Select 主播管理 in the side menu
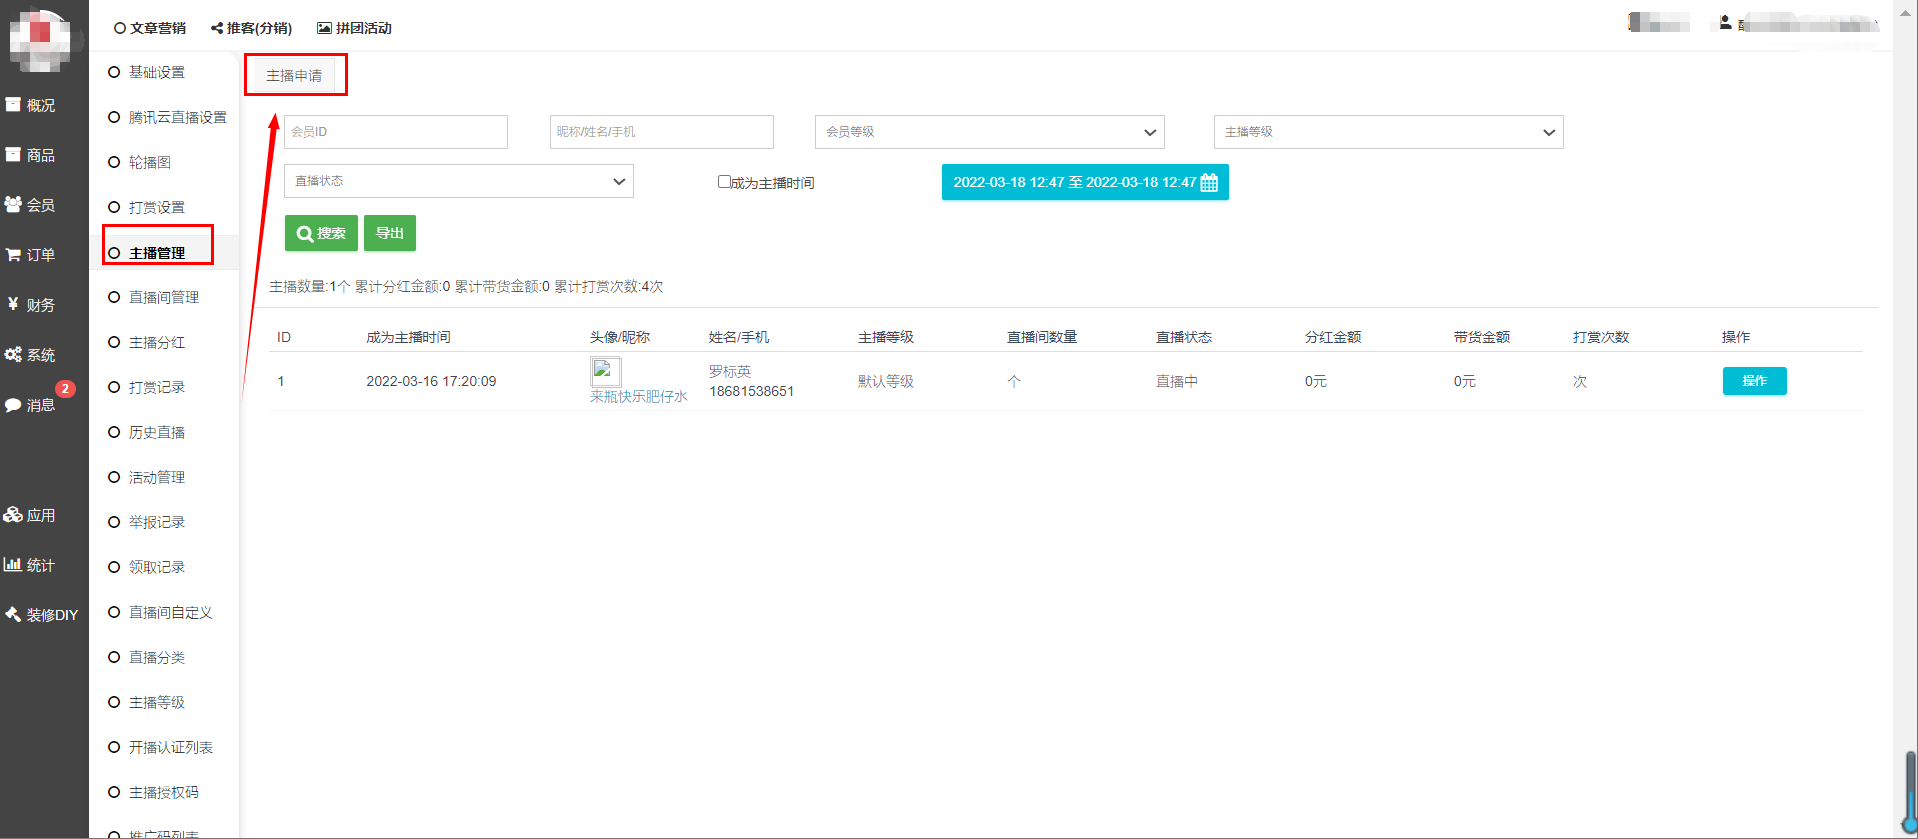 tap(157, 253)
